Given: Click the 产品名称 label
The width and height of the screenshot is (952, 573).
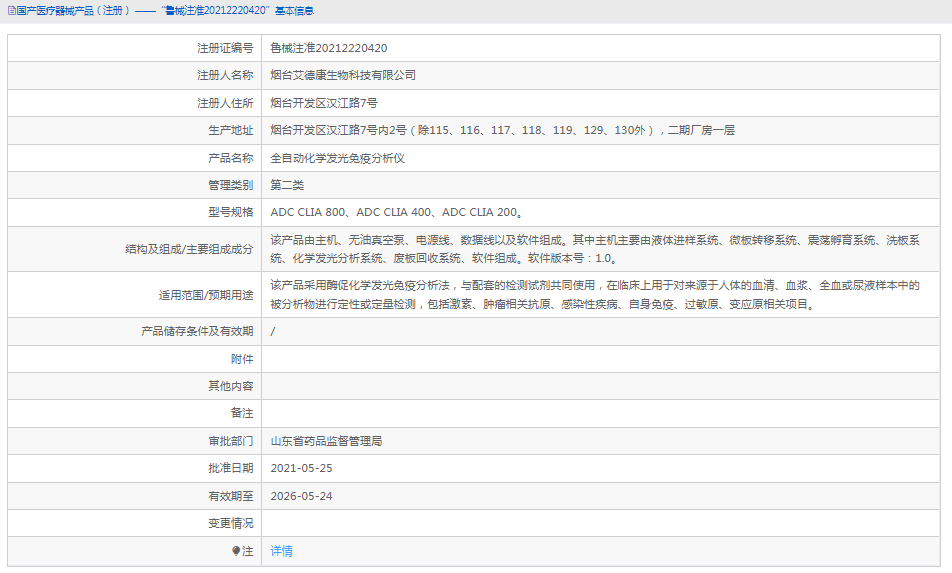Looking at the screenshot, I should (x=230, y=158).
